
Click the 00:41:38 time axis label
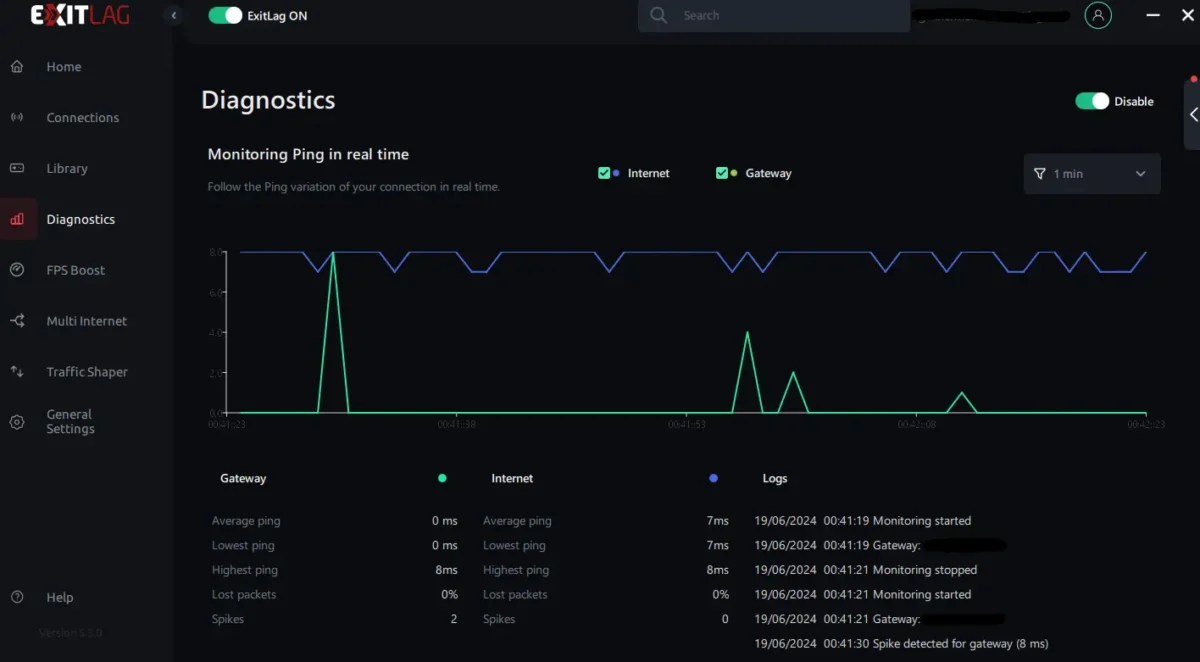tap(456, 424)
